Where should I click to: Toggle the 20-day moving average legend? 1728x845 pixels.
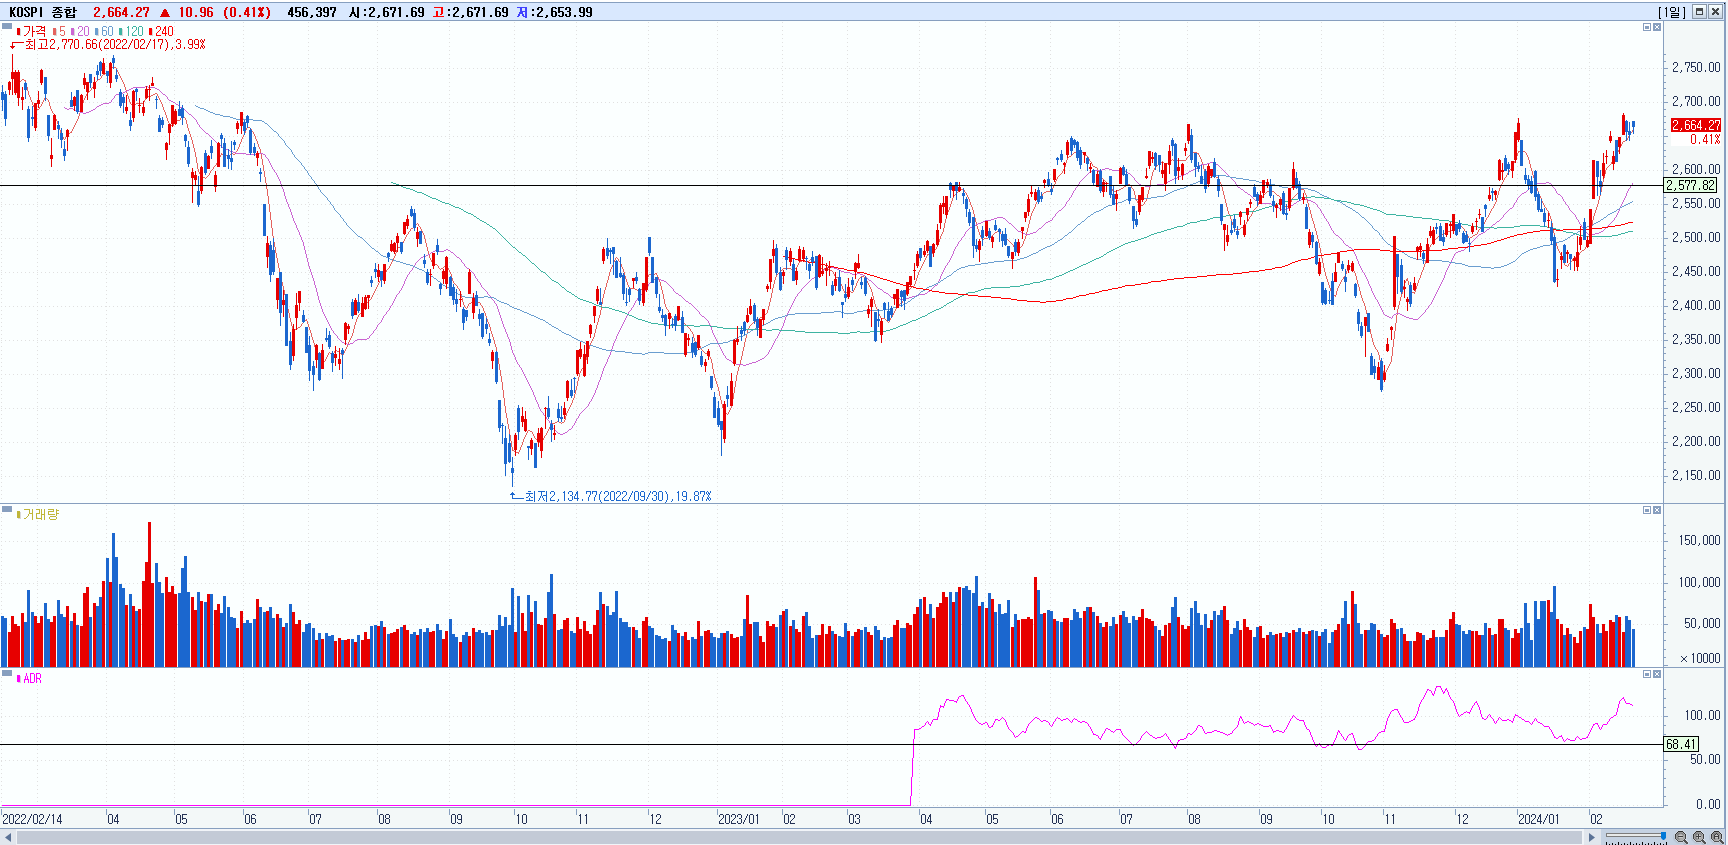pos(80,32)
